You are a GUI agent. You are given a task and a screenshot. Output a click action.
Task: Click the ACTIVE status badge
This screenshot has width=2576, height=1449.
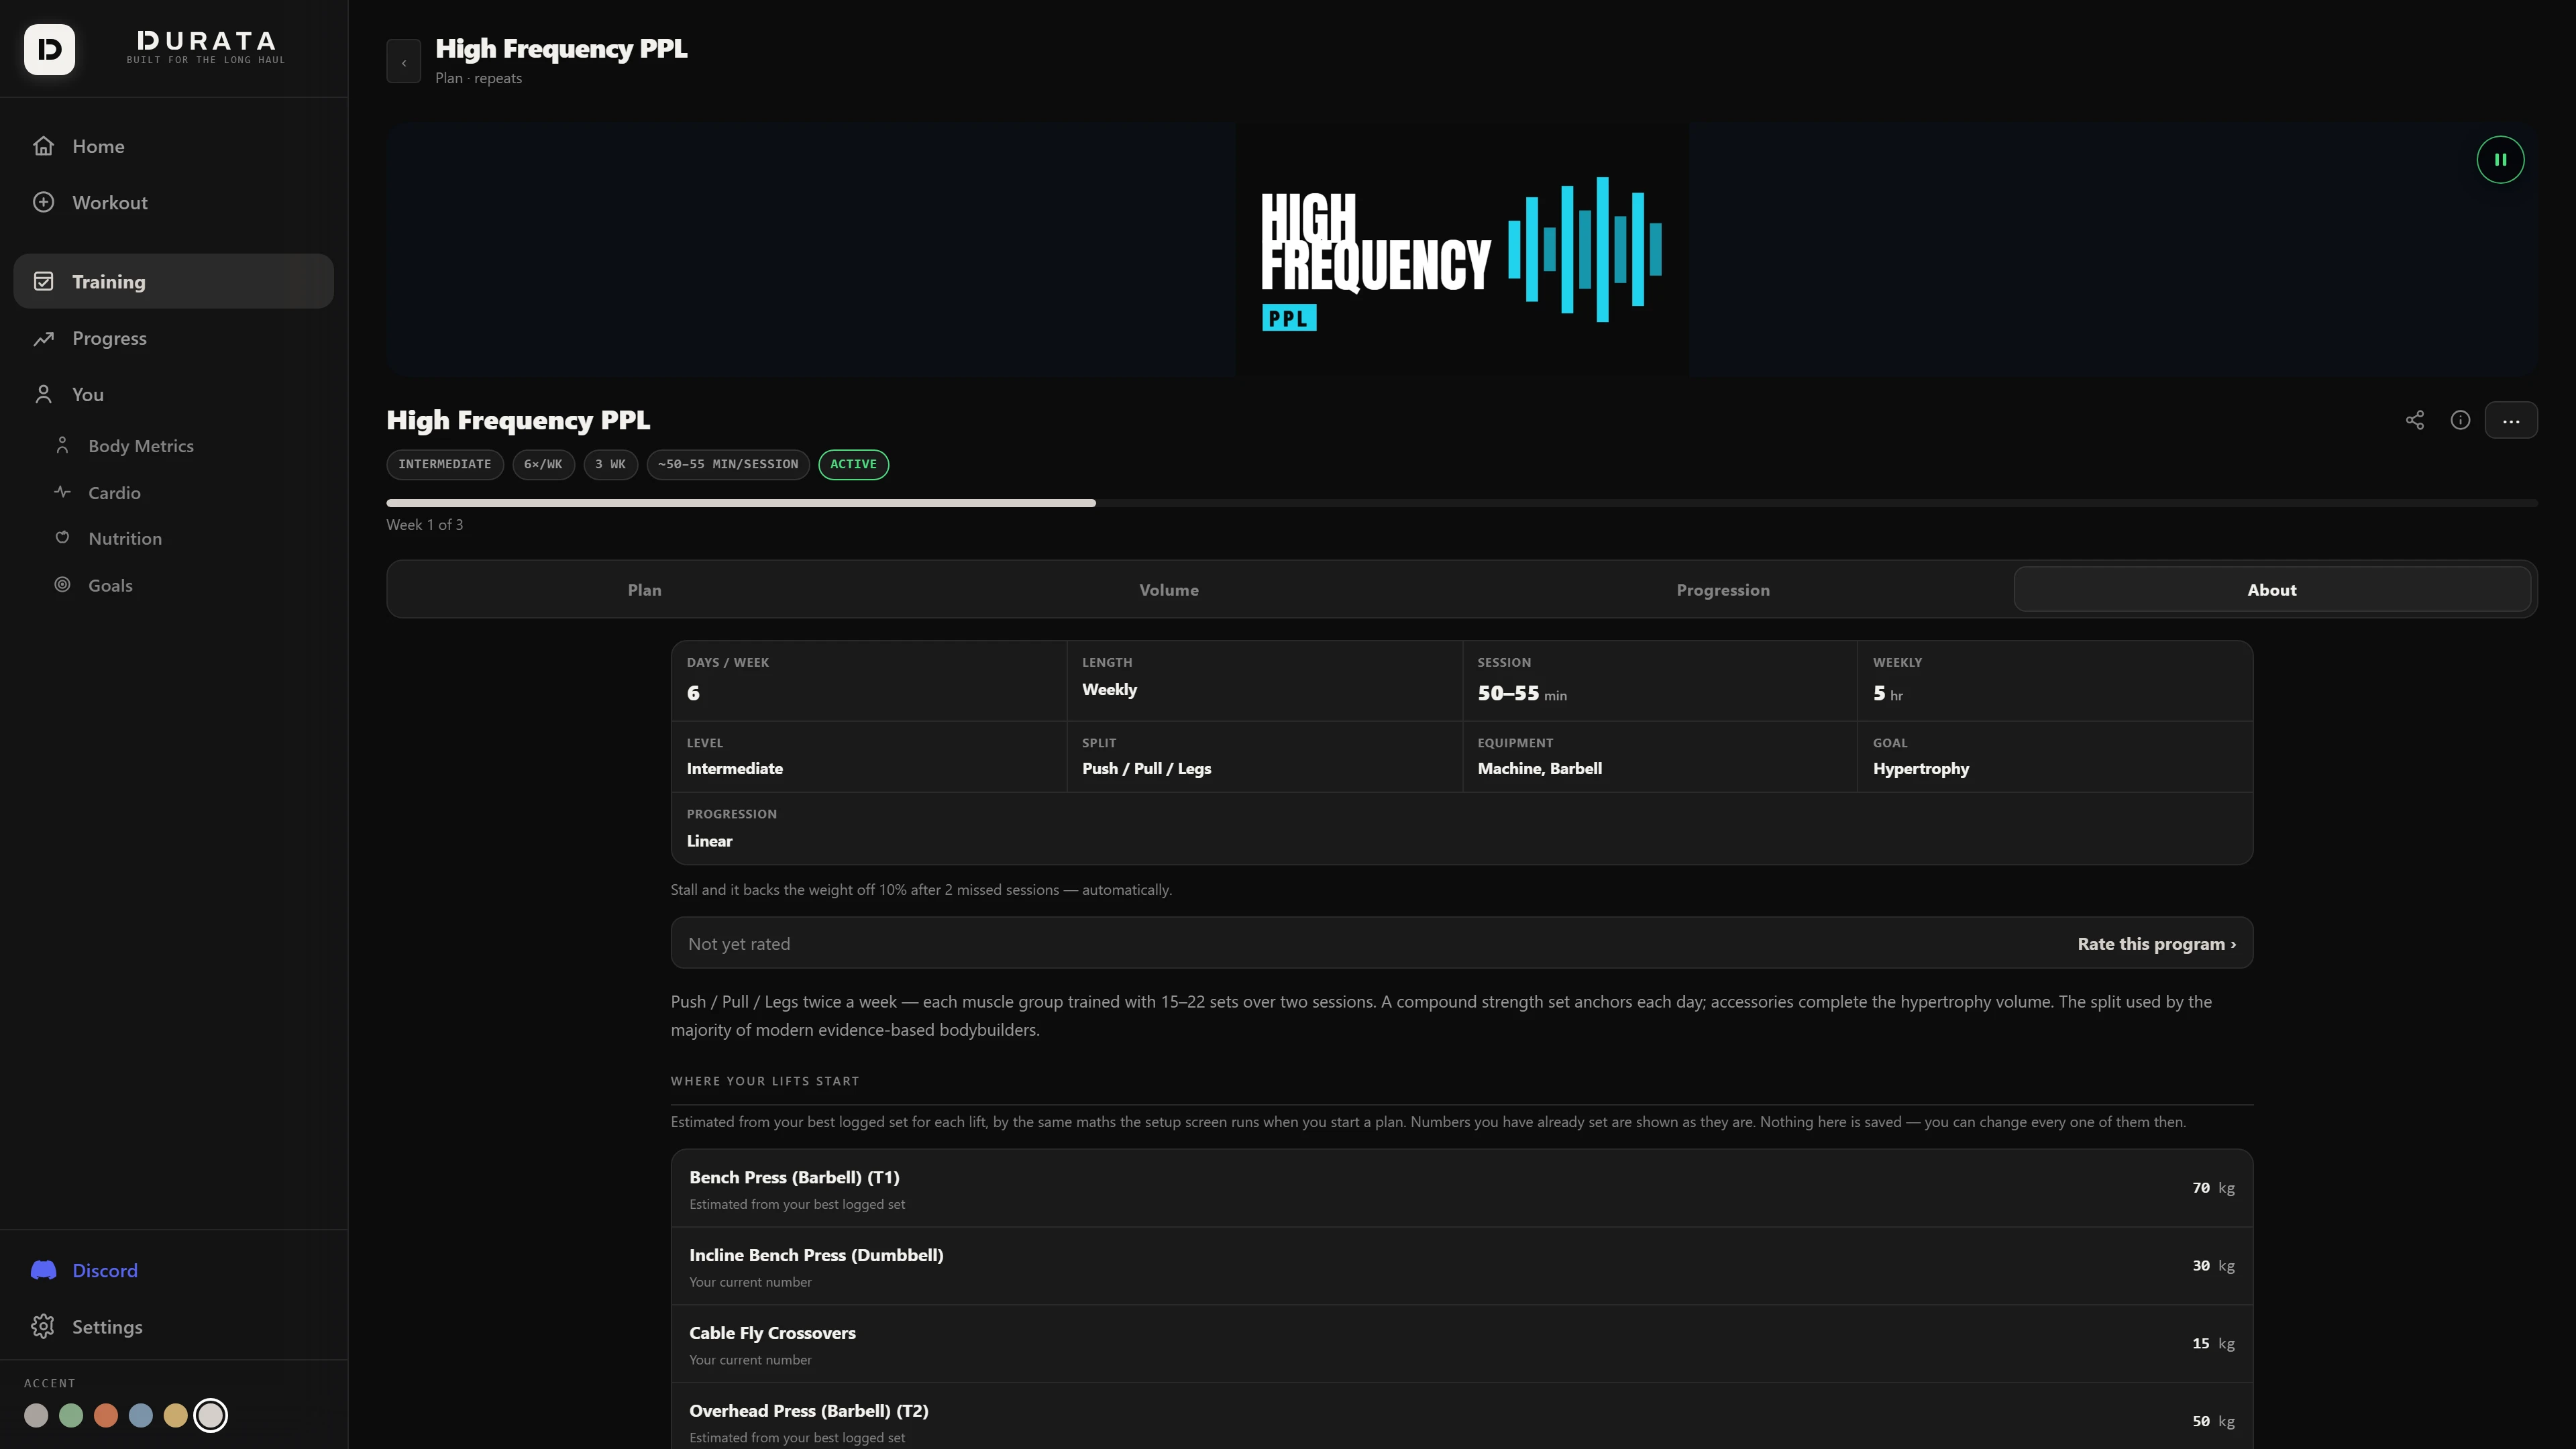tap(854, 464)
